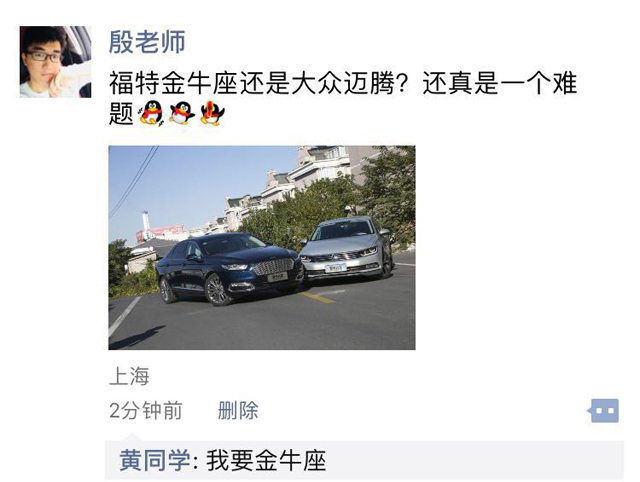This screenshot has width=640, height=482.
Task: Click the red billboard in the photo
Action: click(160, 232)
